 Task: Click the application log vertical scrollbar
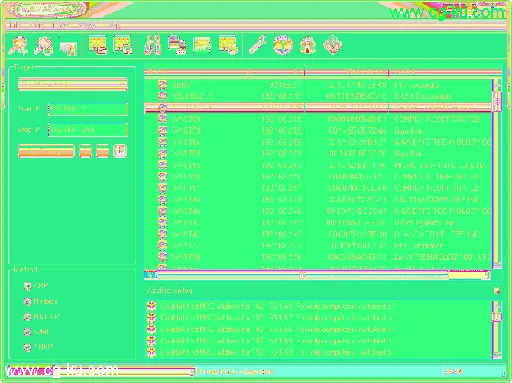497,329
